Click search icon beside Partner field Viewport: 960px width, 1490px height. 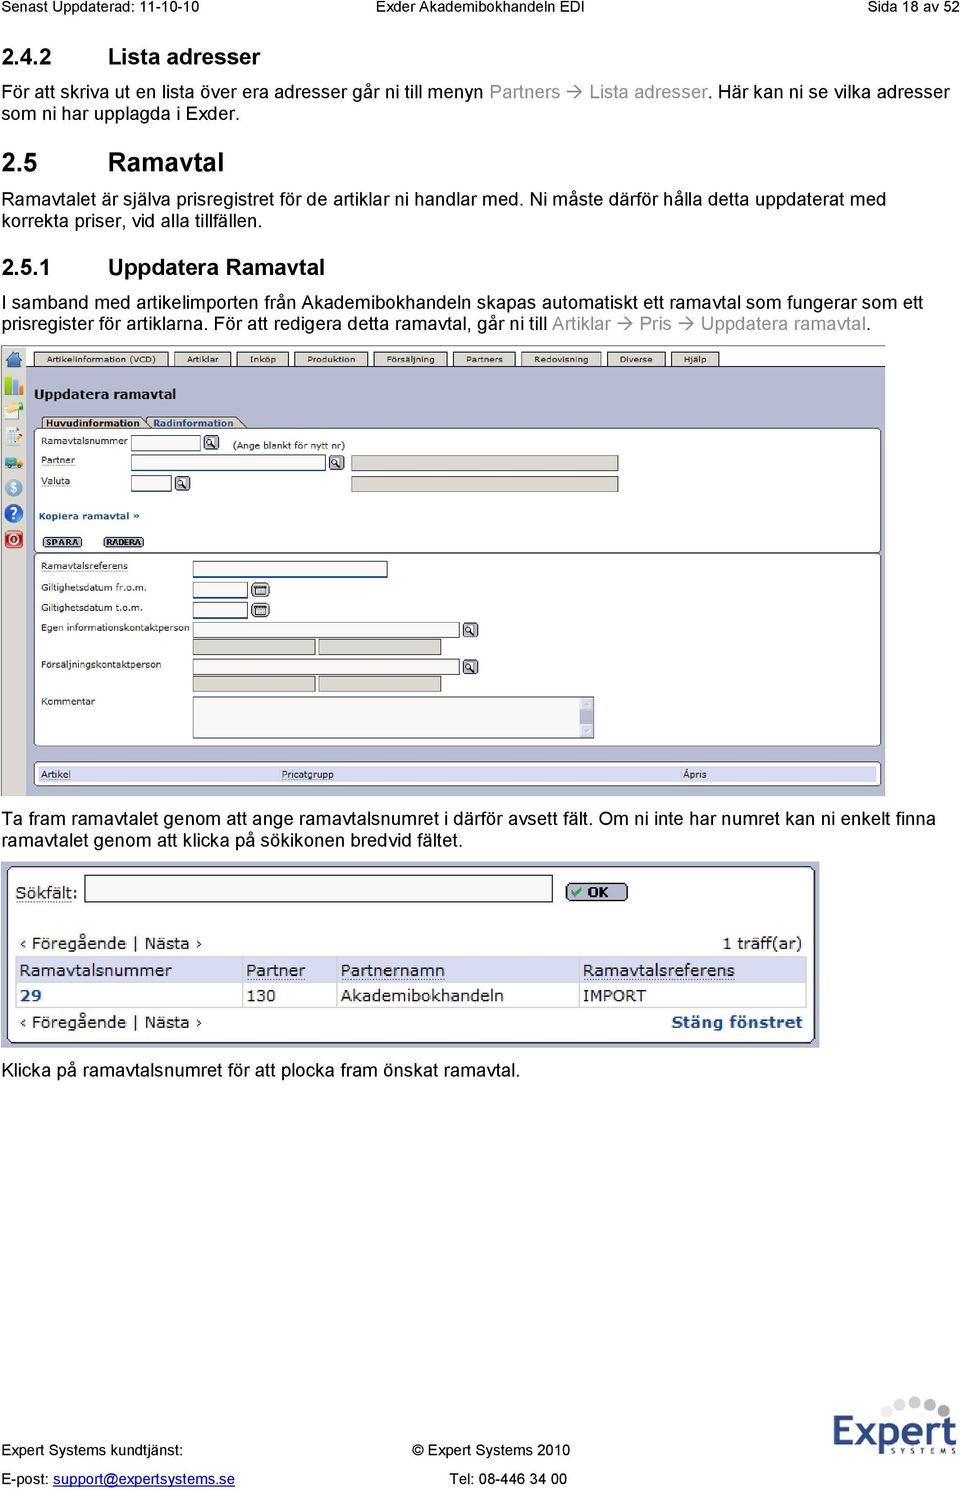coord(336,463)
